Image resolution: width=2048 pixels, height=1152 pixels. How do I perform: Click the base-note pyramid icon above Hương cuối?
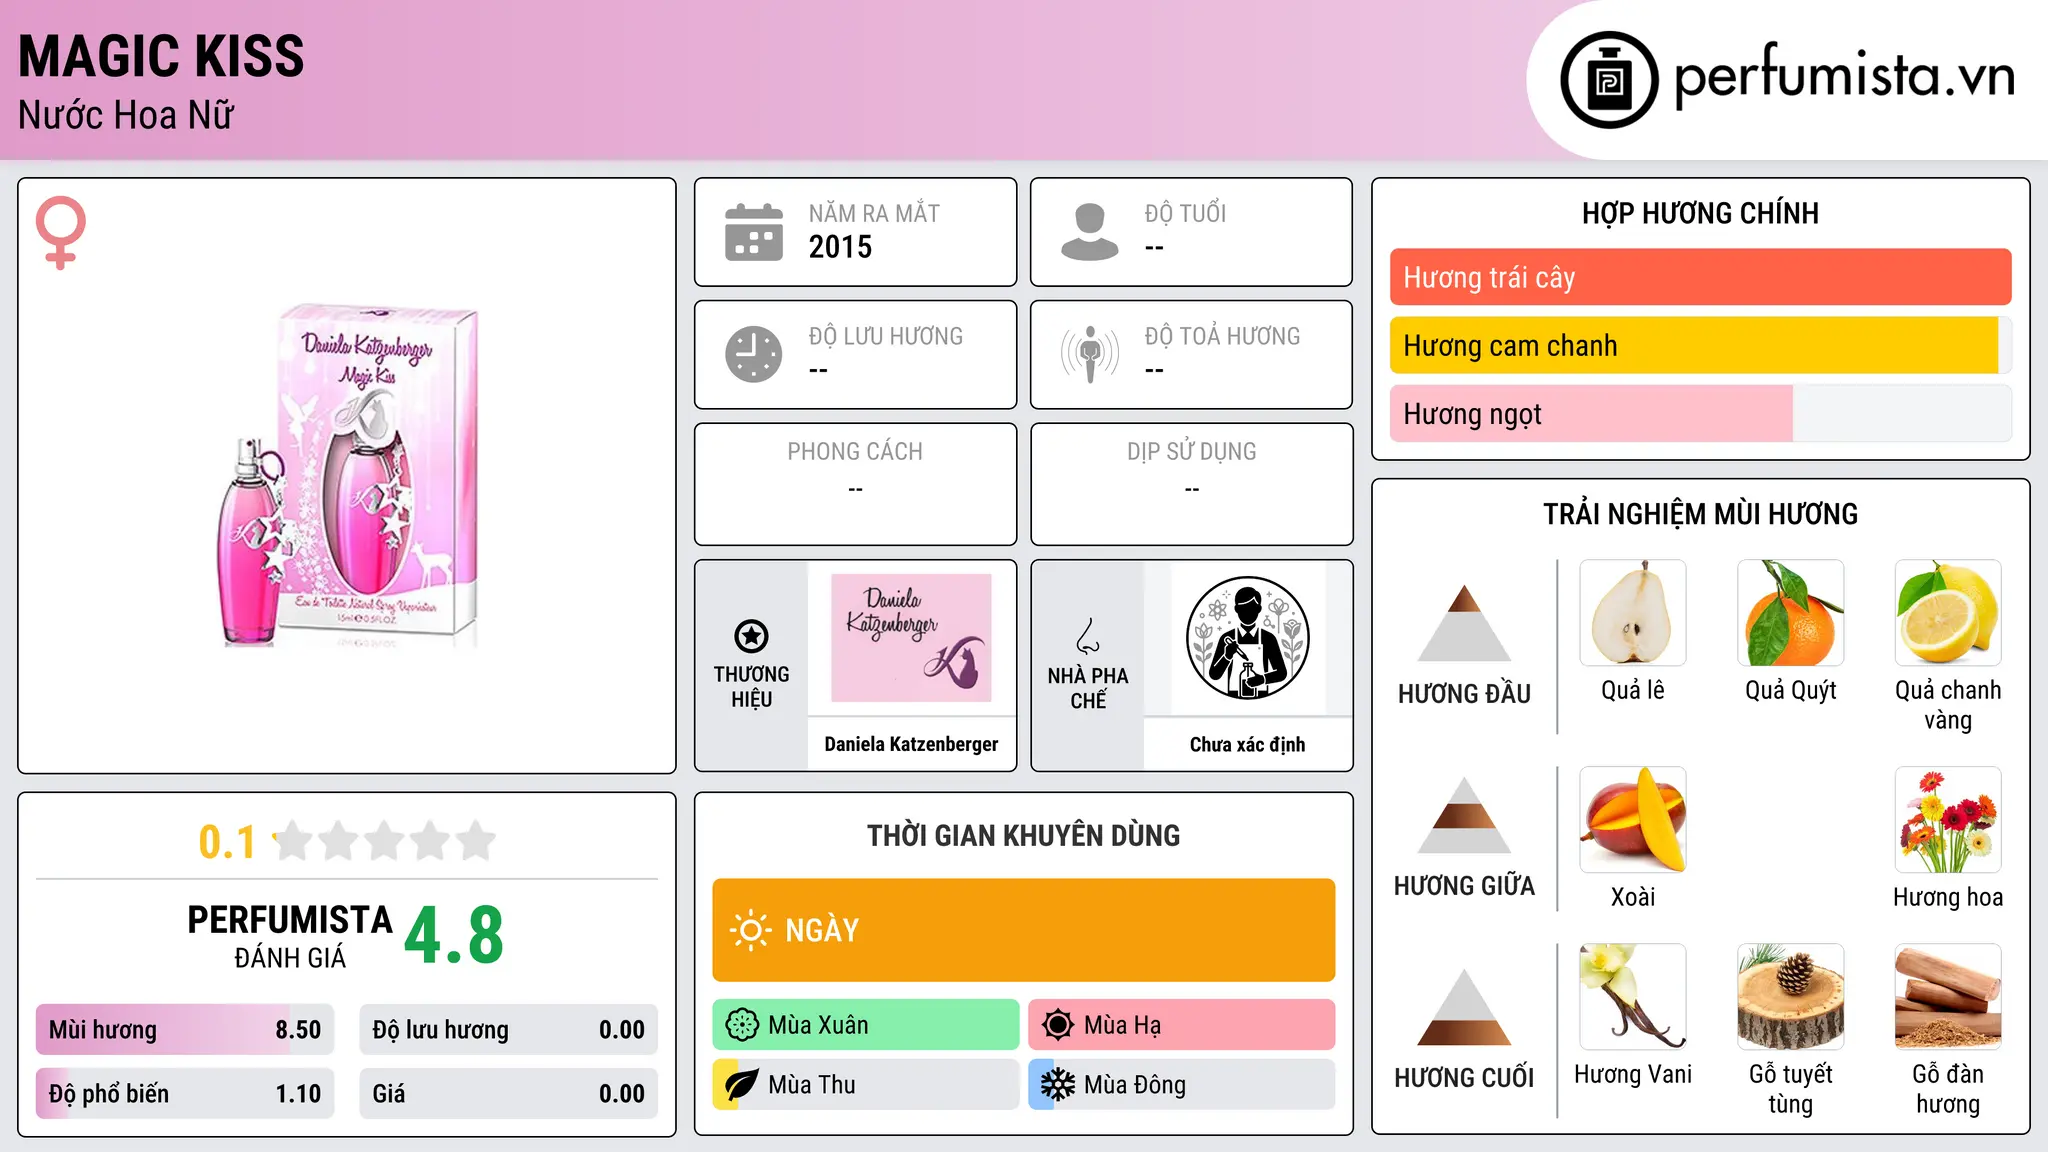pos(1464,1007)
